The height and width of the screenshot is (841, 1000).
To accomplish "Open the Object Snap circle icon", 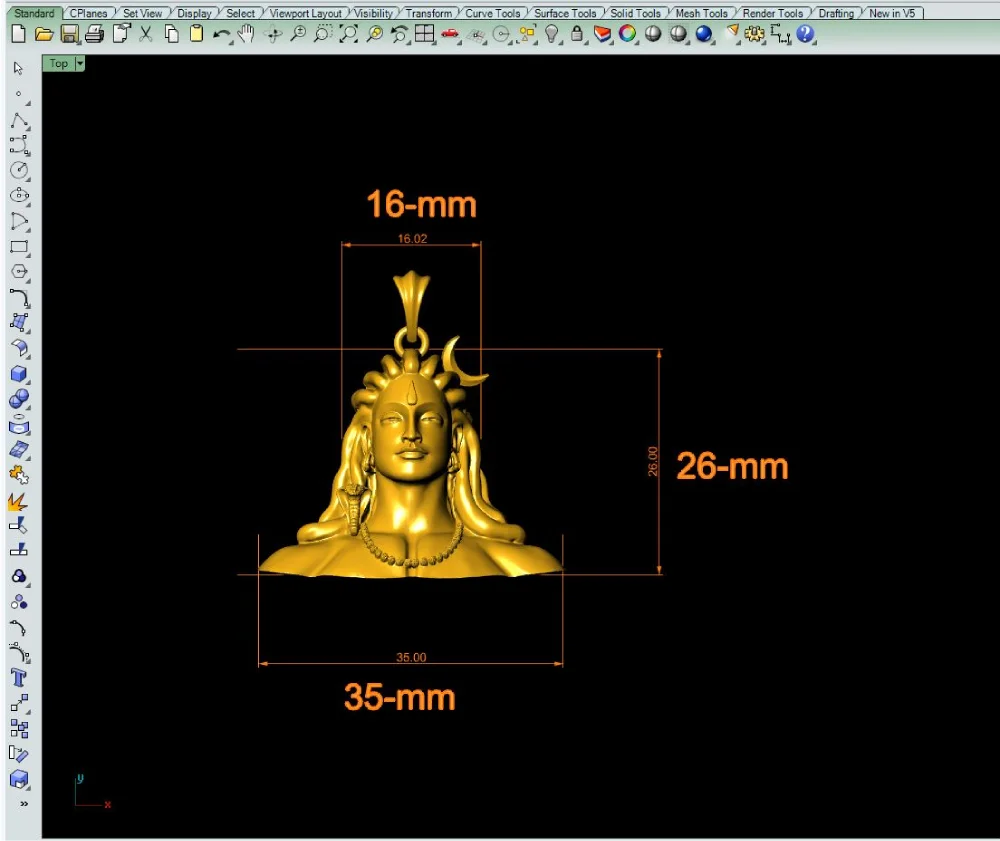I will [x=502, y=34].
